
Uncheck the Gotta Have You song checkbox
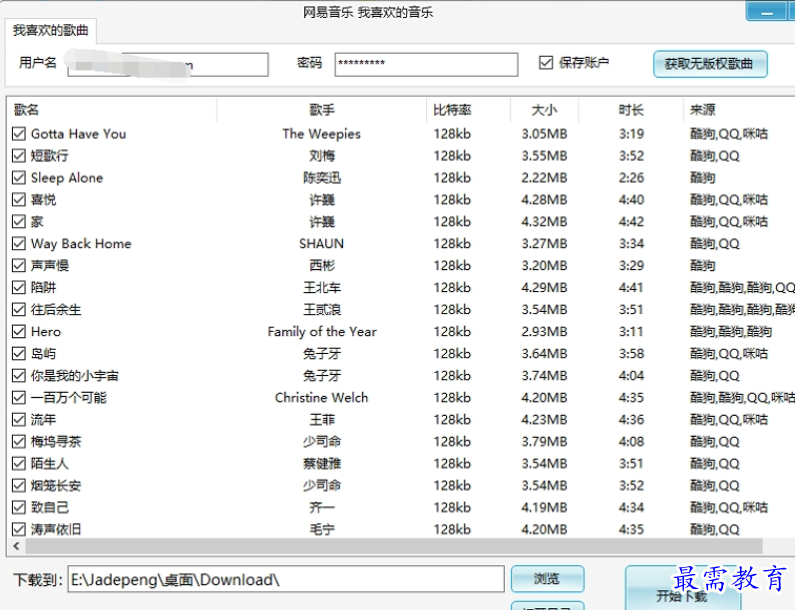(x=19, y=134)
